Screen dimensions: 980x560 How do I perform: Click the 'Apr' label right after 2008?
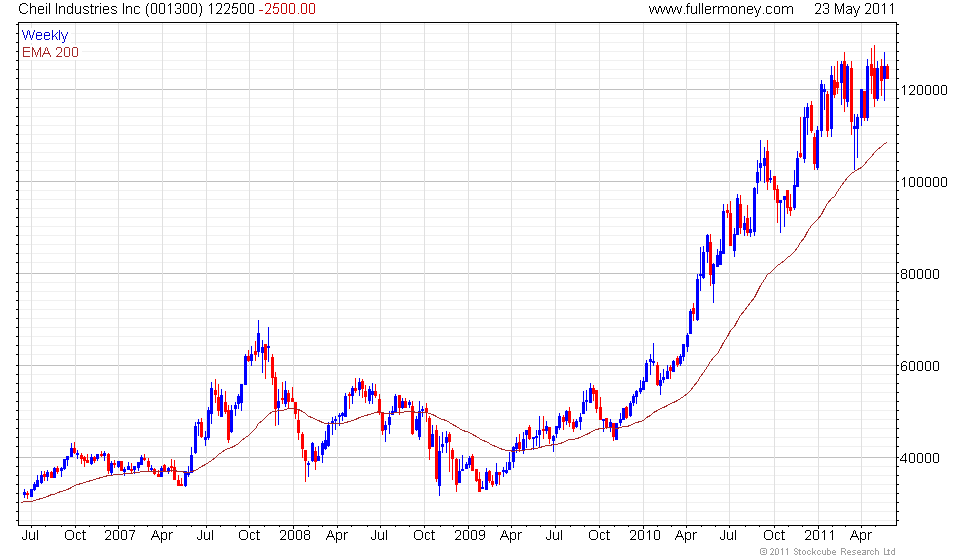tap(337, 536)
